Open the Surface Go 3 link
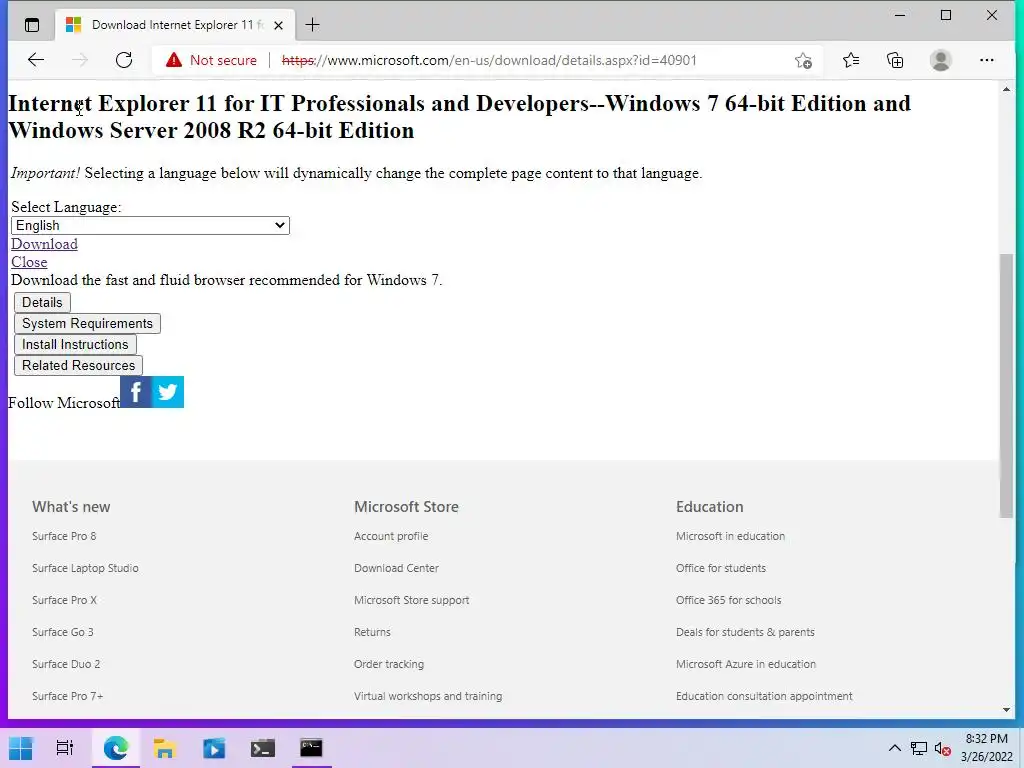This screenshot has height=768, width=1024. click(x=63, y=632)
